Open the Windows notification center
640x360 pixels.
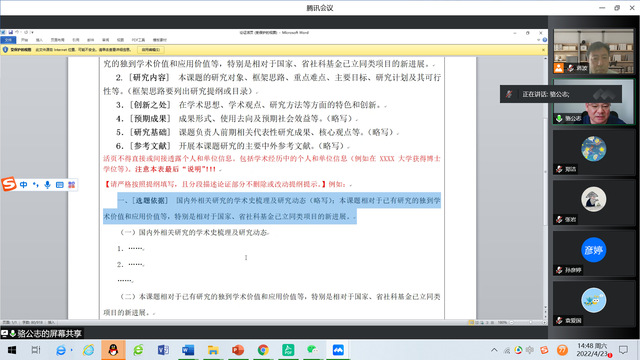(623, 350)
